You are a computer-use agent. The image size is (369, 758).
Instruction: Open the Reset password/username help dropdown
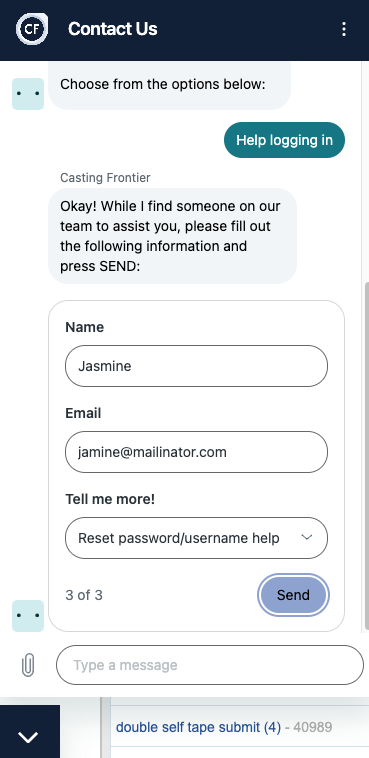[196, 538]
